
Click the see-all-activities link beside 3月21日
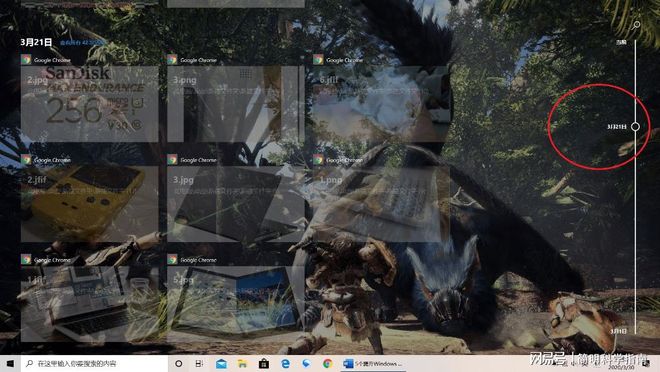tap(81, 43)
